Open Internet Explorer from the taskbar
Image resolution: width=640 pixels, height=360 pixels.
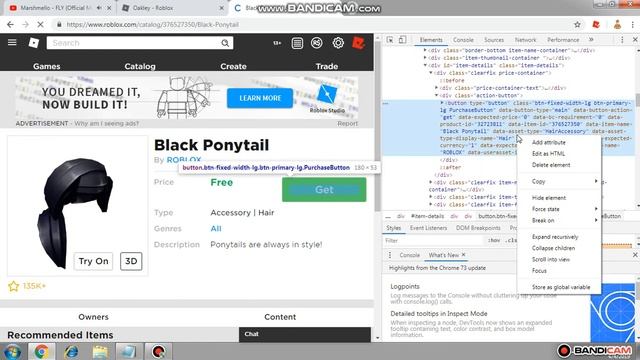coord(71,351)
